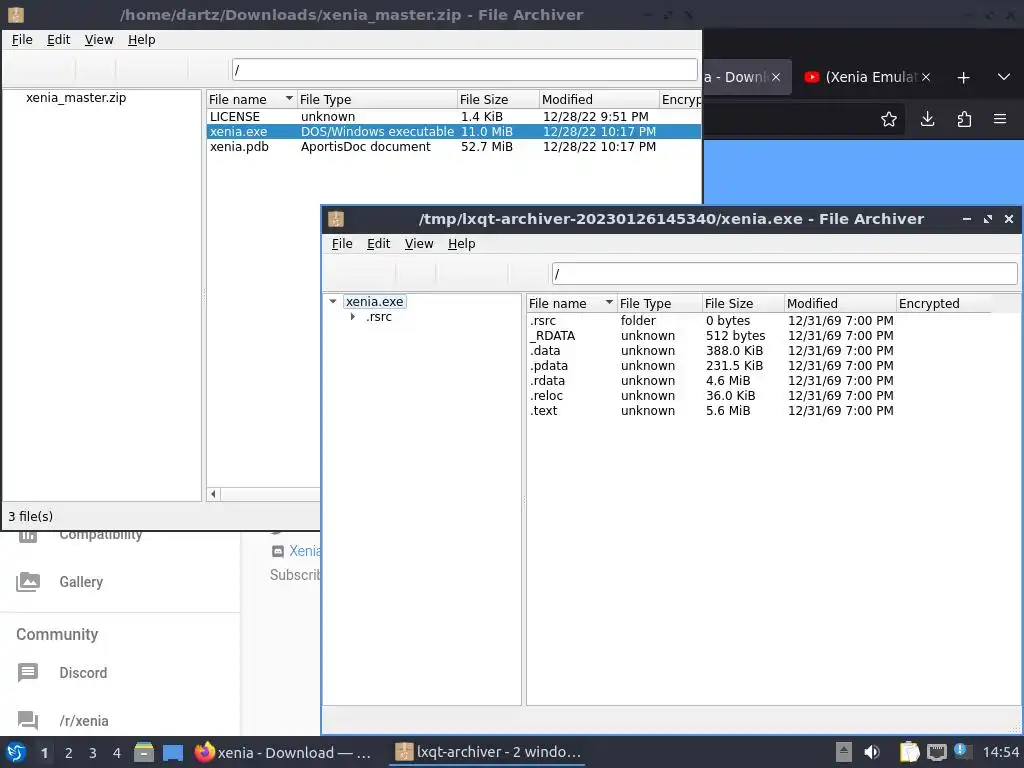Viewport: 1024px width, 768px height.
Task: Click the path field in xenia_master.zip window
Action: [x=464, y=70]
